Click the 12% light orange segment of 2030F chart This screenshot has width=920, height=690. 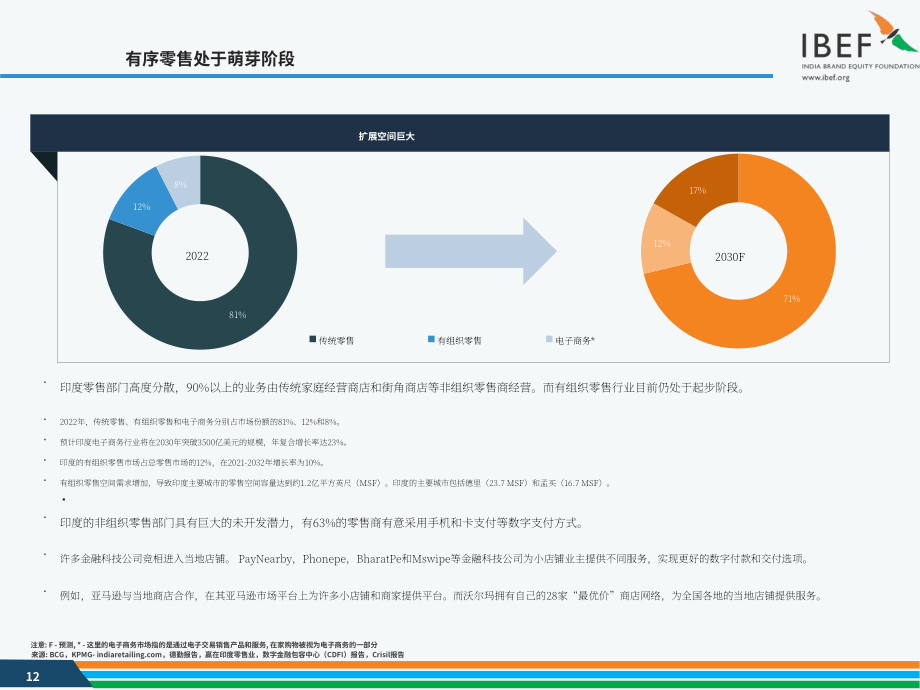[662, 243]
